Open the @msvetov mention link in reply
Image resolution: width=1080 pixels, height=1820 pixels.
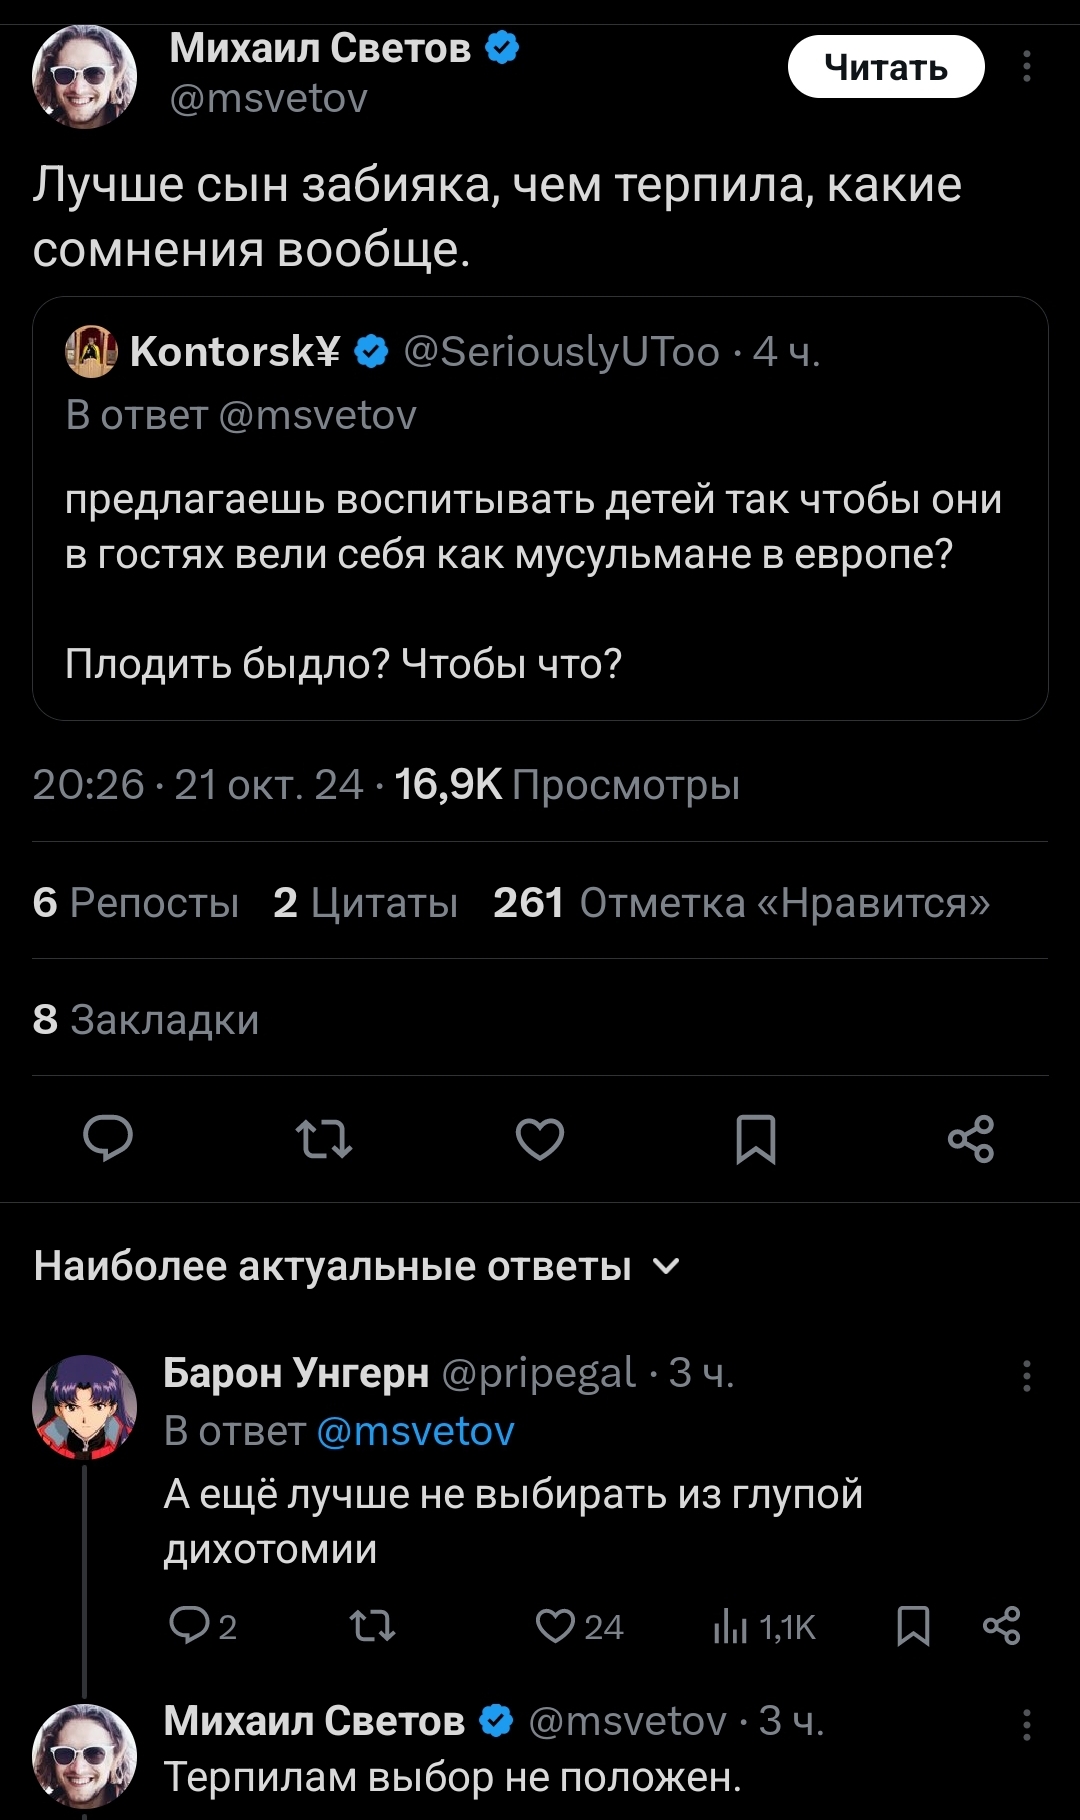coord(415,1431)
